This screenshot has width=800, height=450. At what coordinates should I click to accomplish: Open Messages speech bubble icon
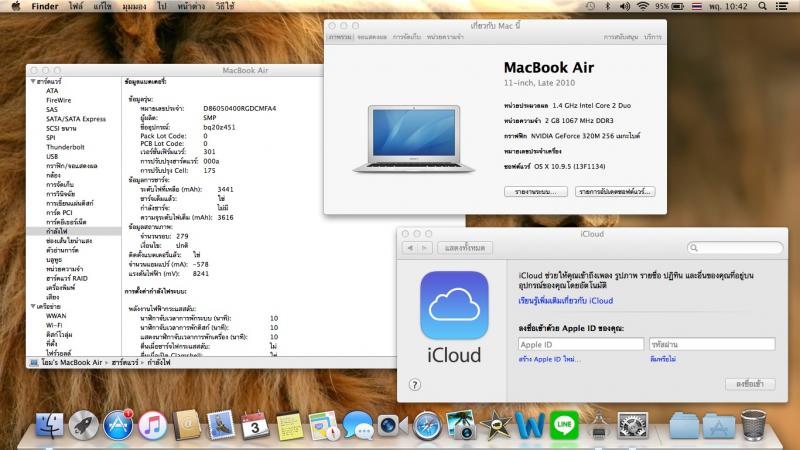click(x=358, y=426)
